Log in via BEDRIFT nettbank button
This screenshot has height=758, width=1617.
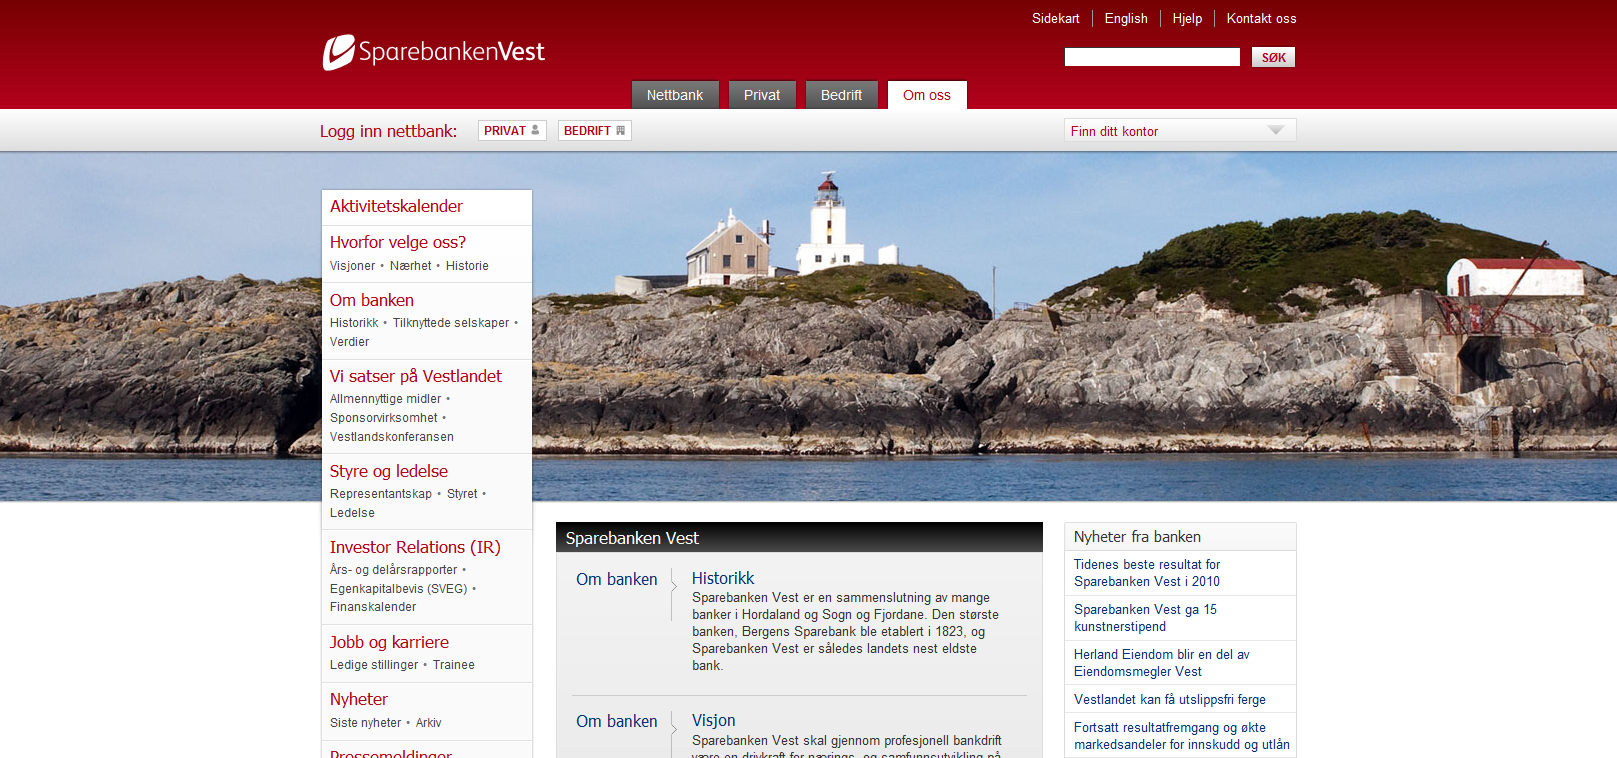pos(595,131)
